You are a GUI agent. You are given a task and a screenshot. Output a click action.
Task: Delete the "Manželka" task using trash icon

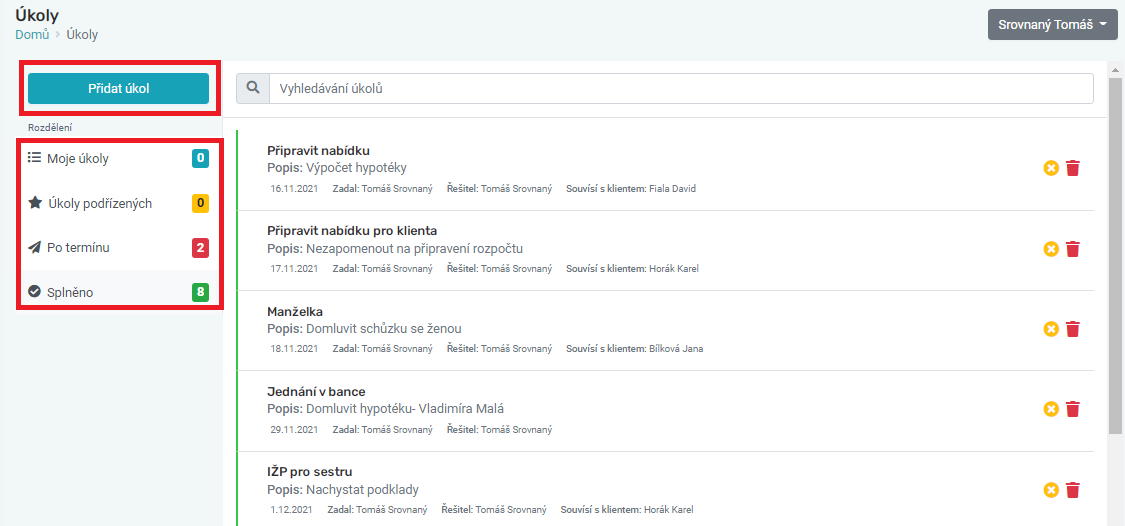[1073, 329]
